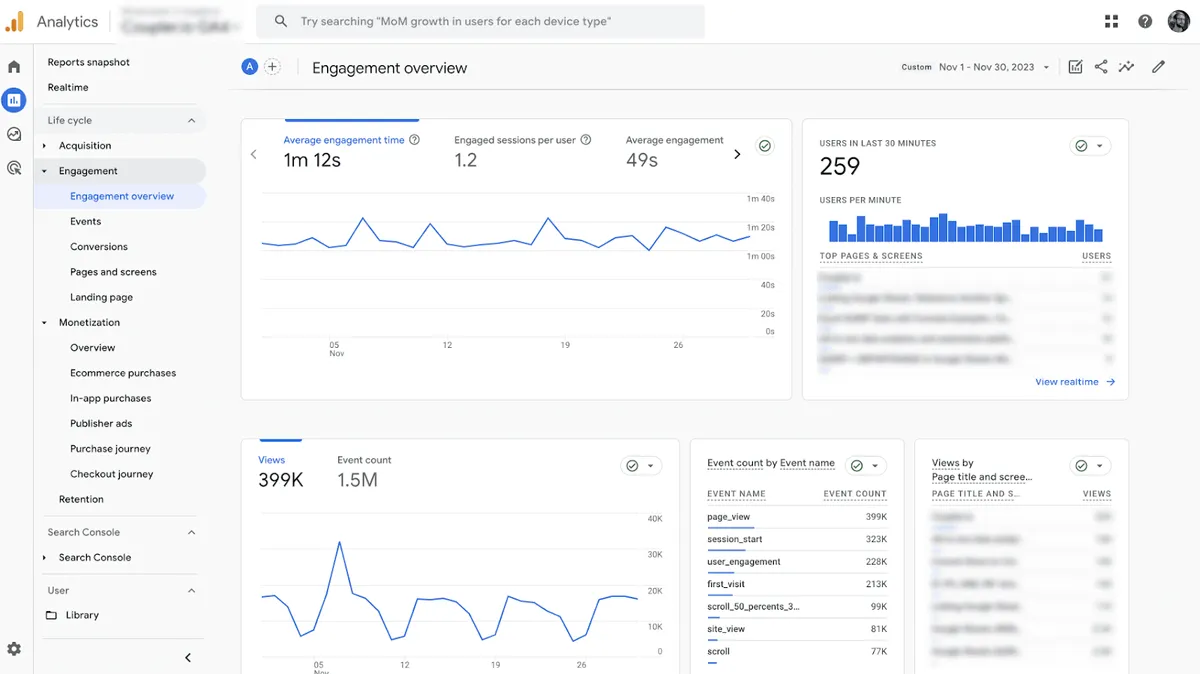Open Ecommerce purchases report
The image size is (1200, 674).
(123, 373)
